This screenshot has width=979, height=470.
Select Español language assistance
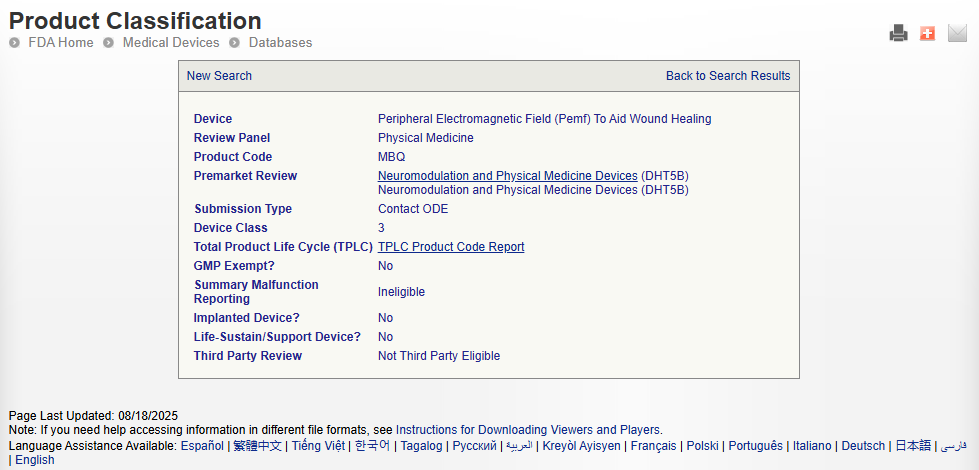point(203,446)
